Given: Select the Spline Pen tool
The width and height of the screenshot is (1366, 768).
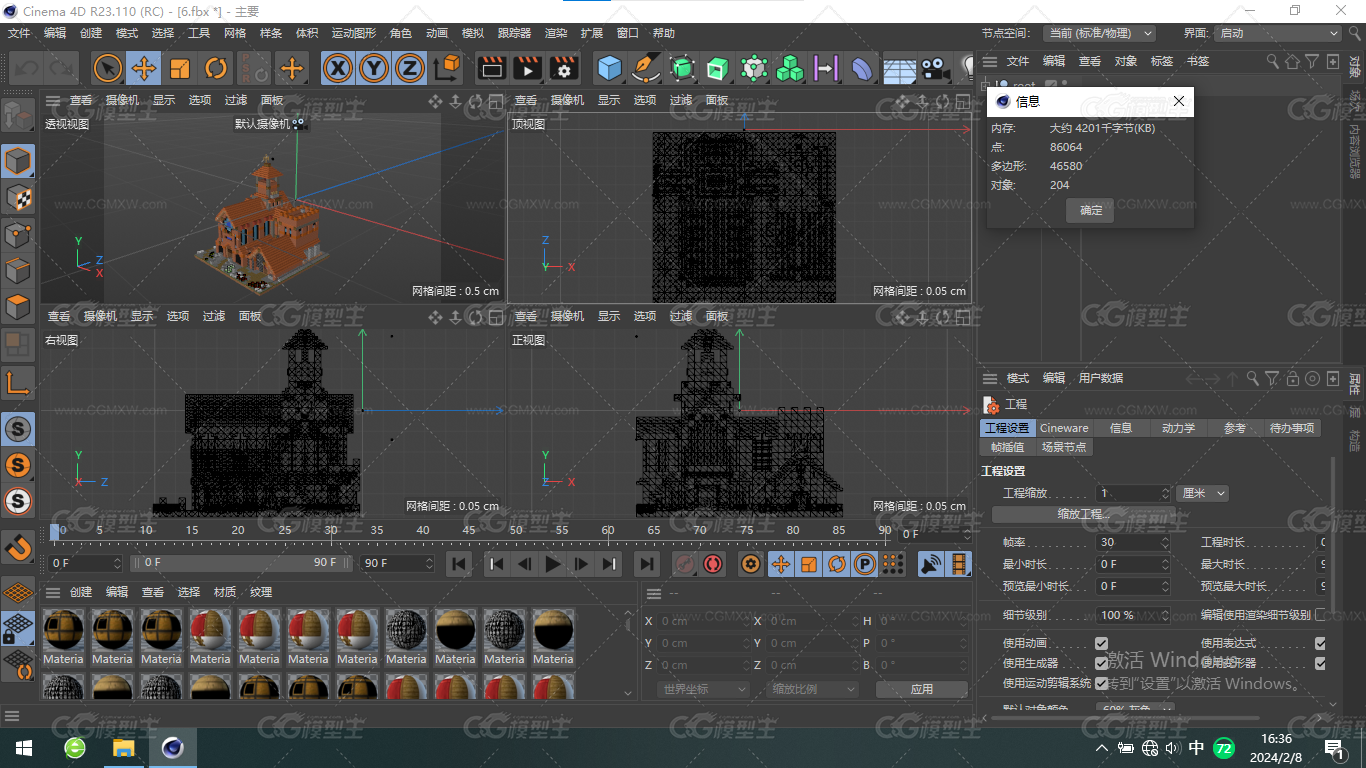Looking at the screenshot, I should click(x=646, y=68).
